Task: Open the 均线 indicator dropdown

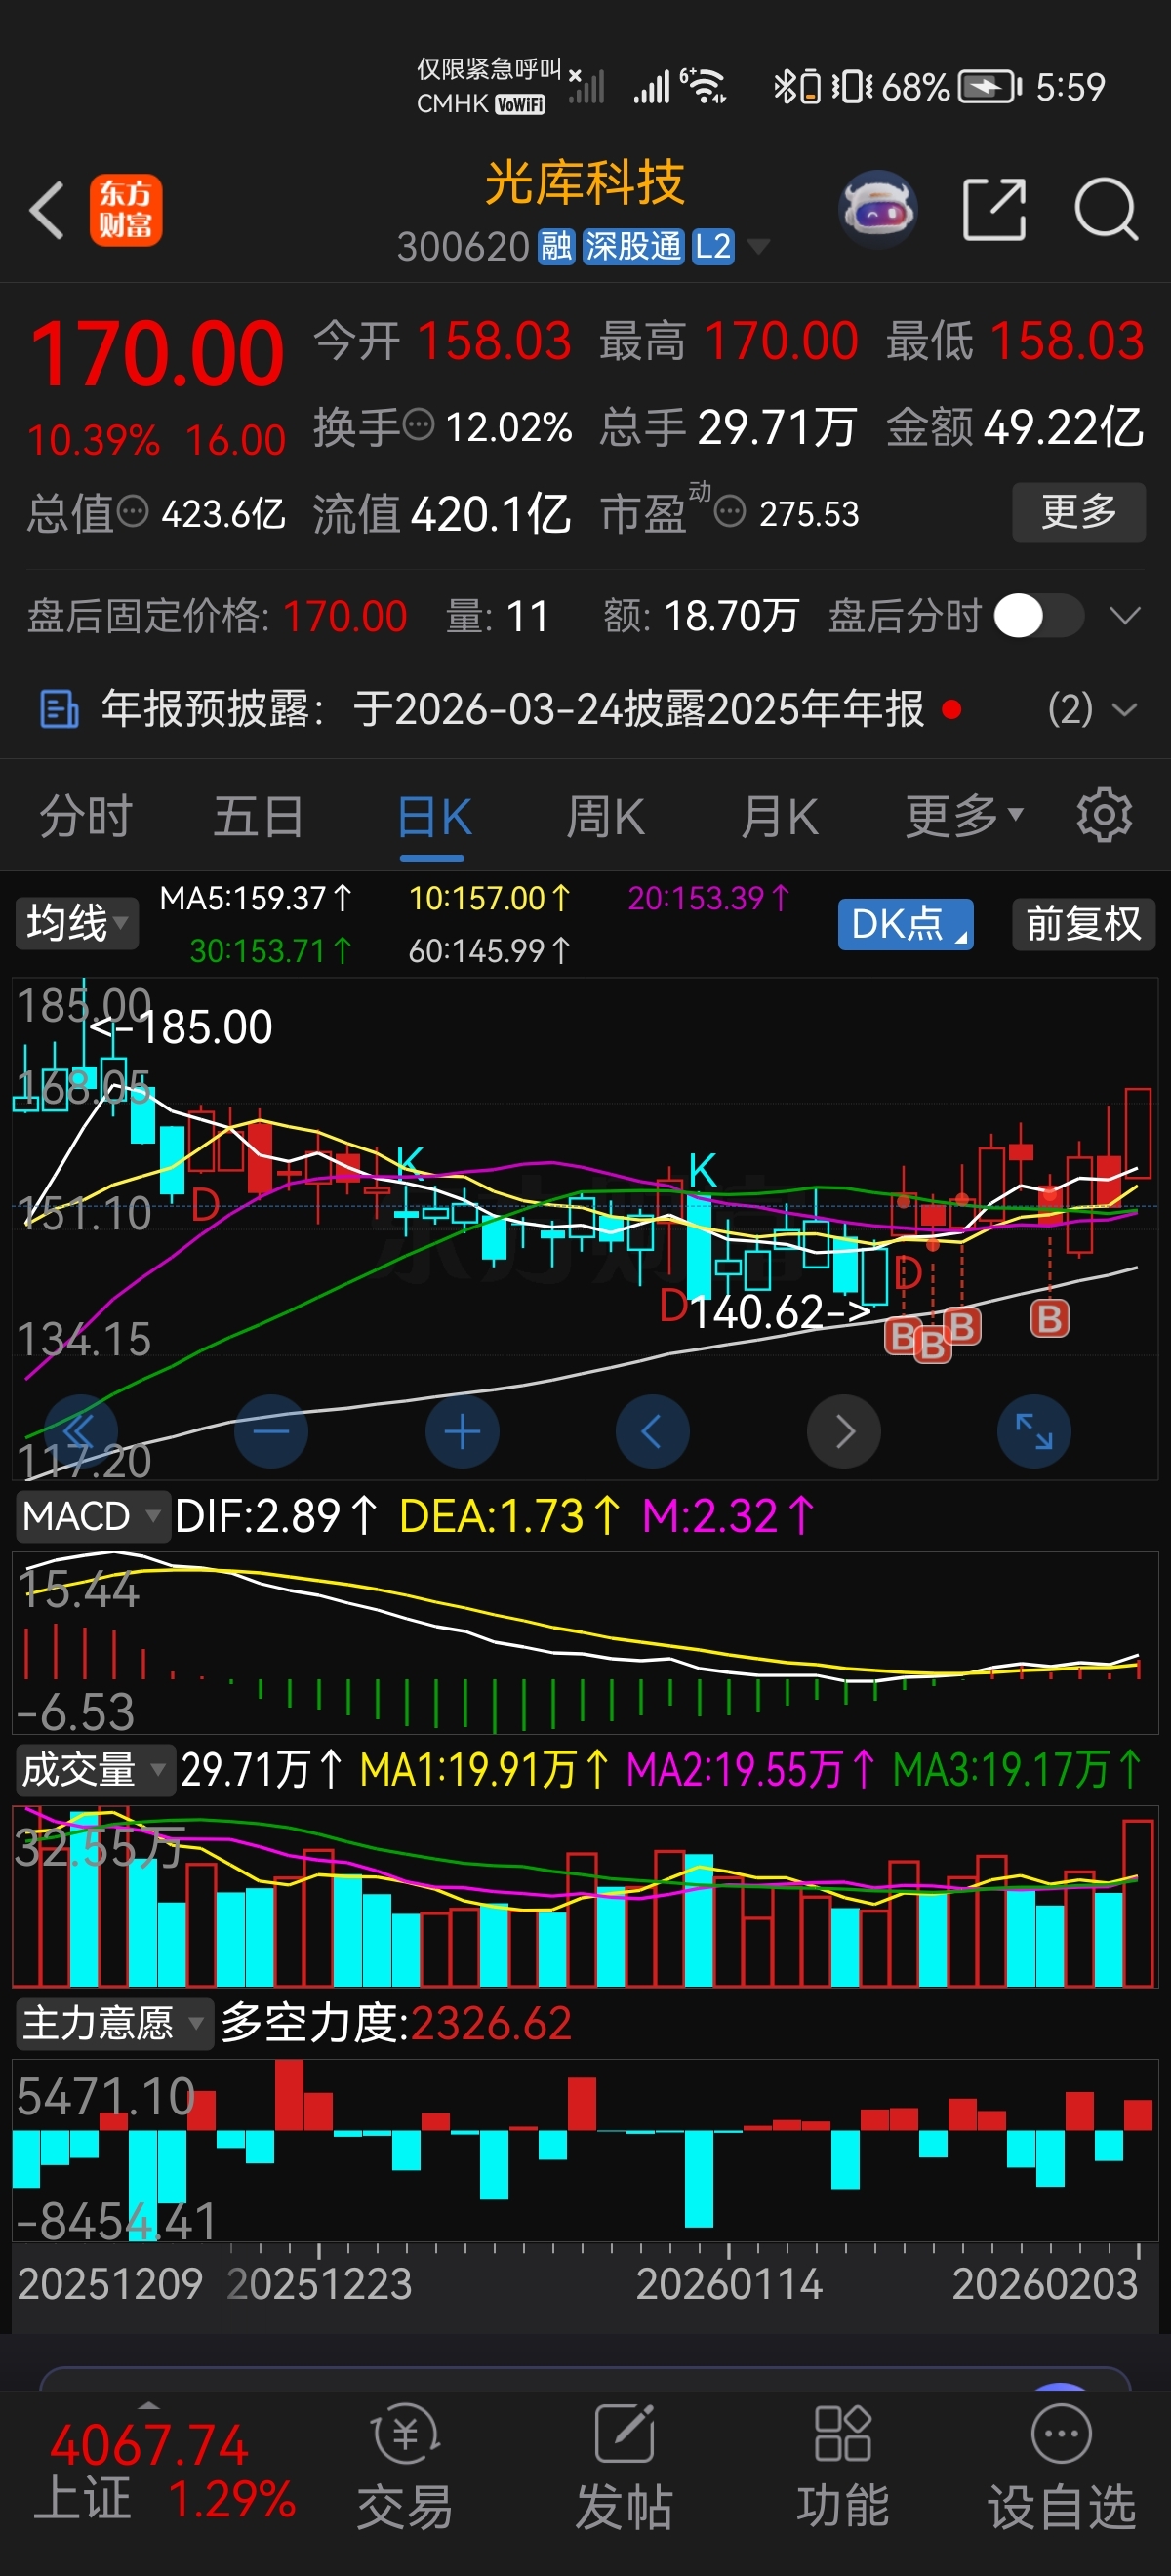Action: (x=76, y=922)
